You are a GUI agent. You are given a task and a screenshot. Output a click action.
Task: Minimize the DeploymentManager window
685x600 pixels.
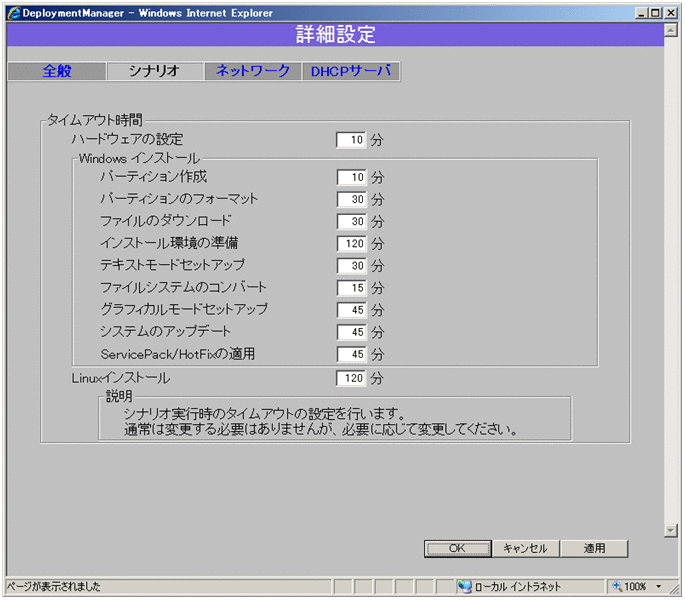click(641, 13)
